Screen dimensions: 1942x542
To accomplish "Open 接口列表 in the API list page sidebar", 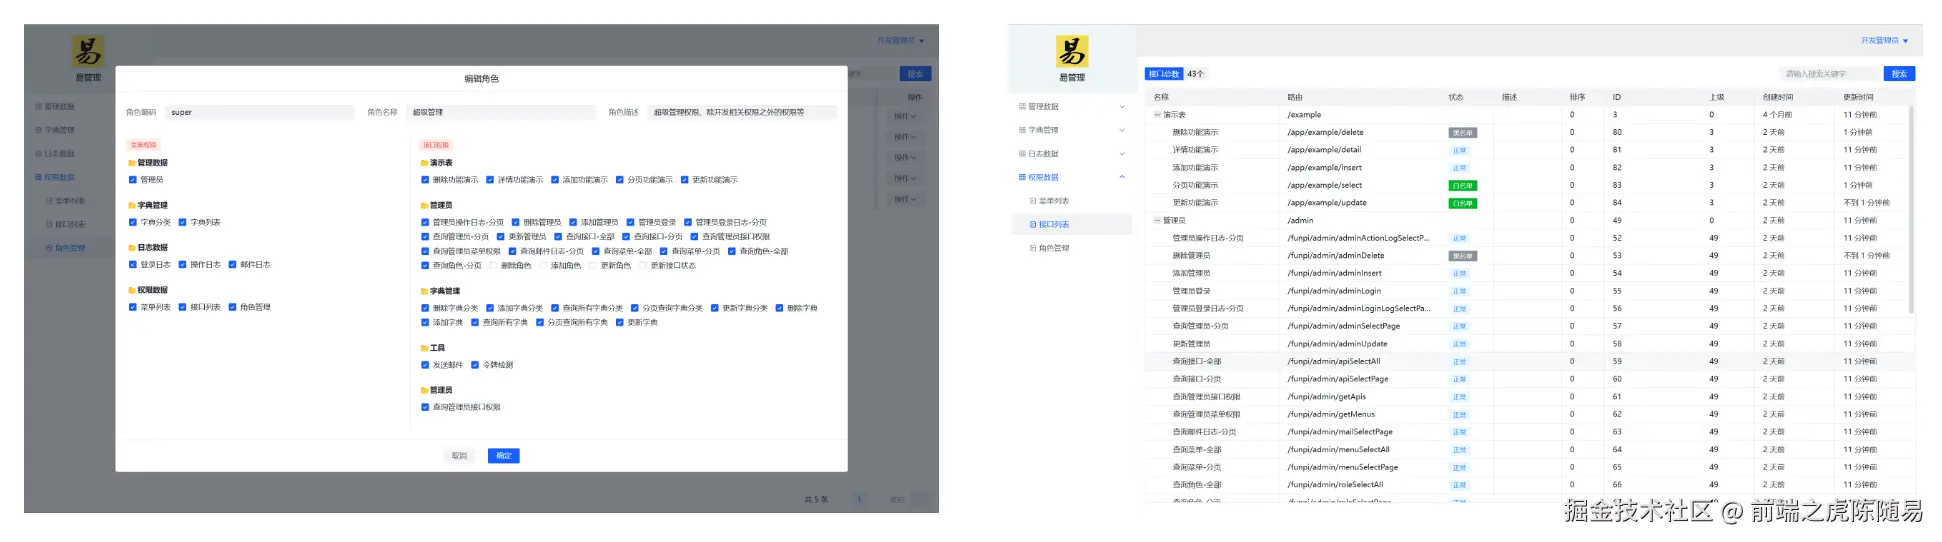I will pyautogui.click(x=1071, y=225).
